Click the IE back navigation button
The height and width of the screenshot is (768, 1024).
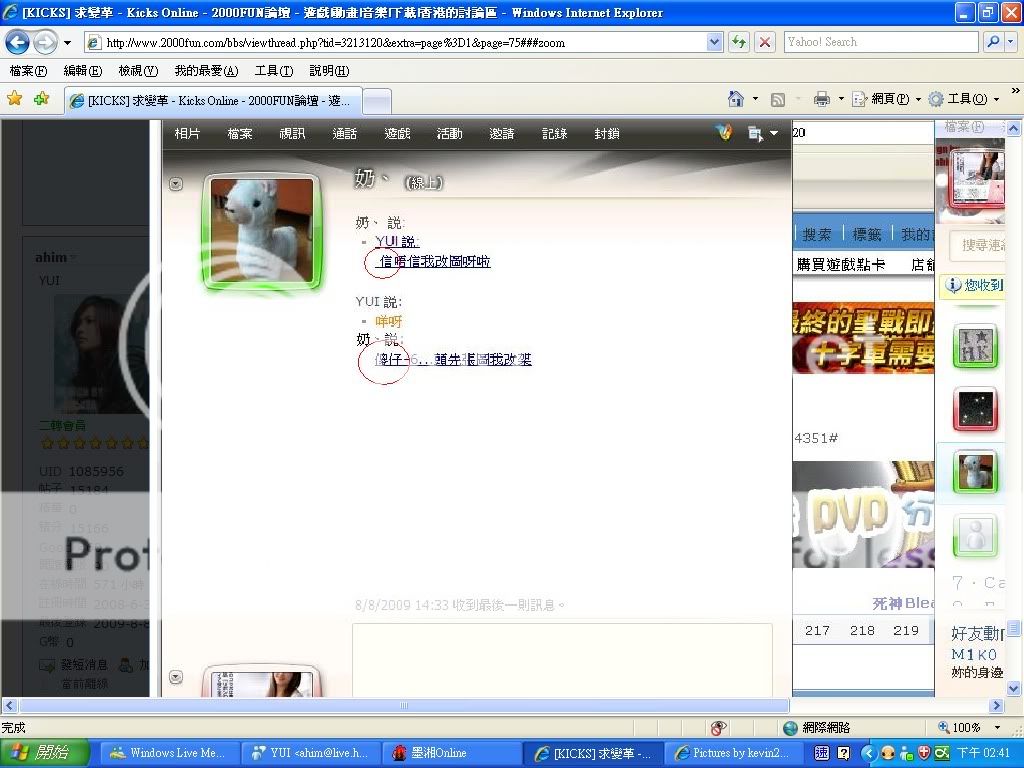pyautogui.click(x=18, y=42)
